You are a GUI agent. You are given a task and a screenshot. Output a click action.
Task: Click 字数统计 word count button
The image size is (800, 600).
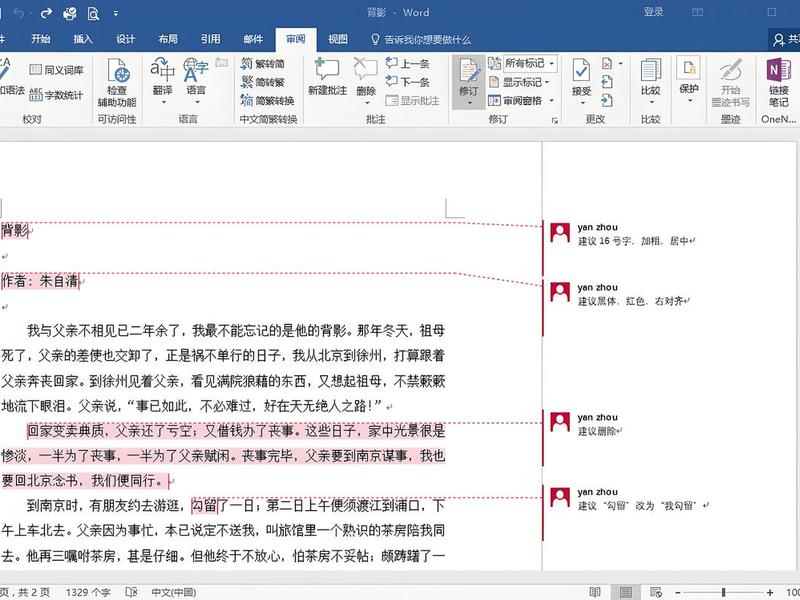point(56,95)
